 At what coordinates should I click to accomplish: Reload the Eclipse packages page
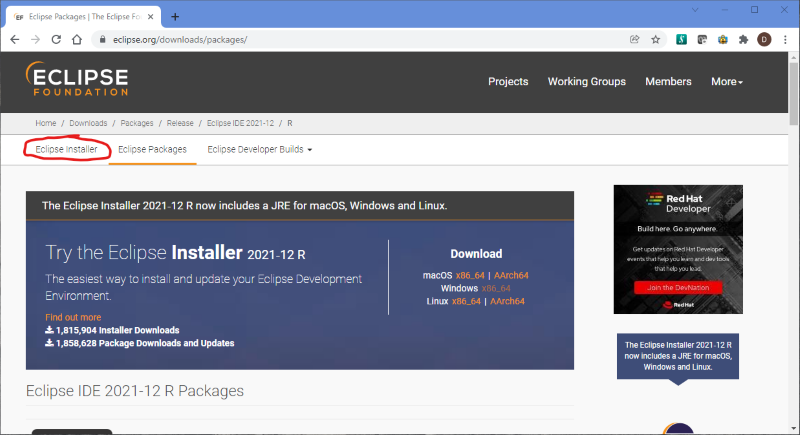[x=56, y=39]
